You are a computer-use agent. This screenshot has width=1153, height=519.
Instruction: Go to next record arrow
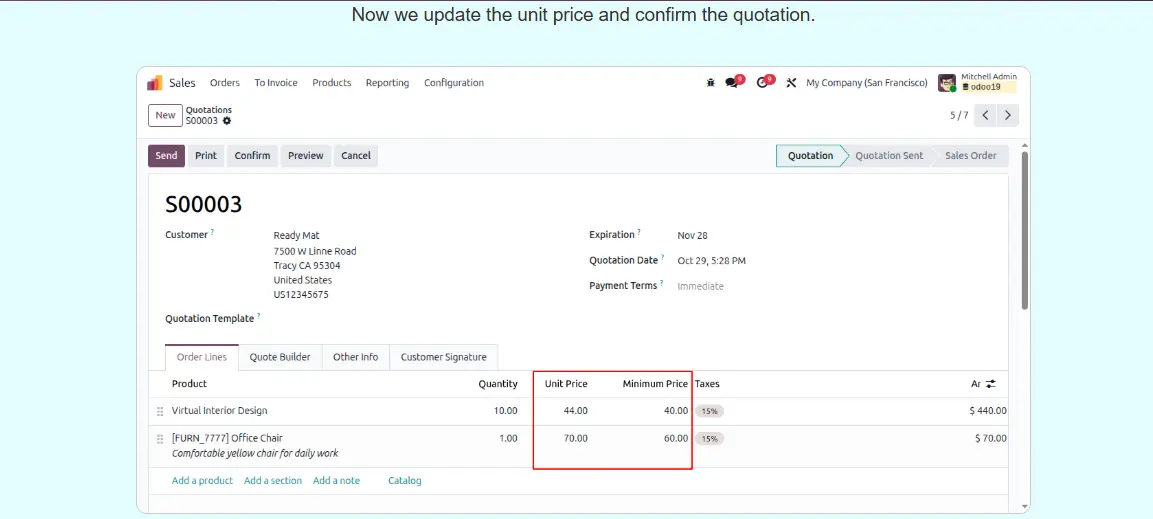1008,115
